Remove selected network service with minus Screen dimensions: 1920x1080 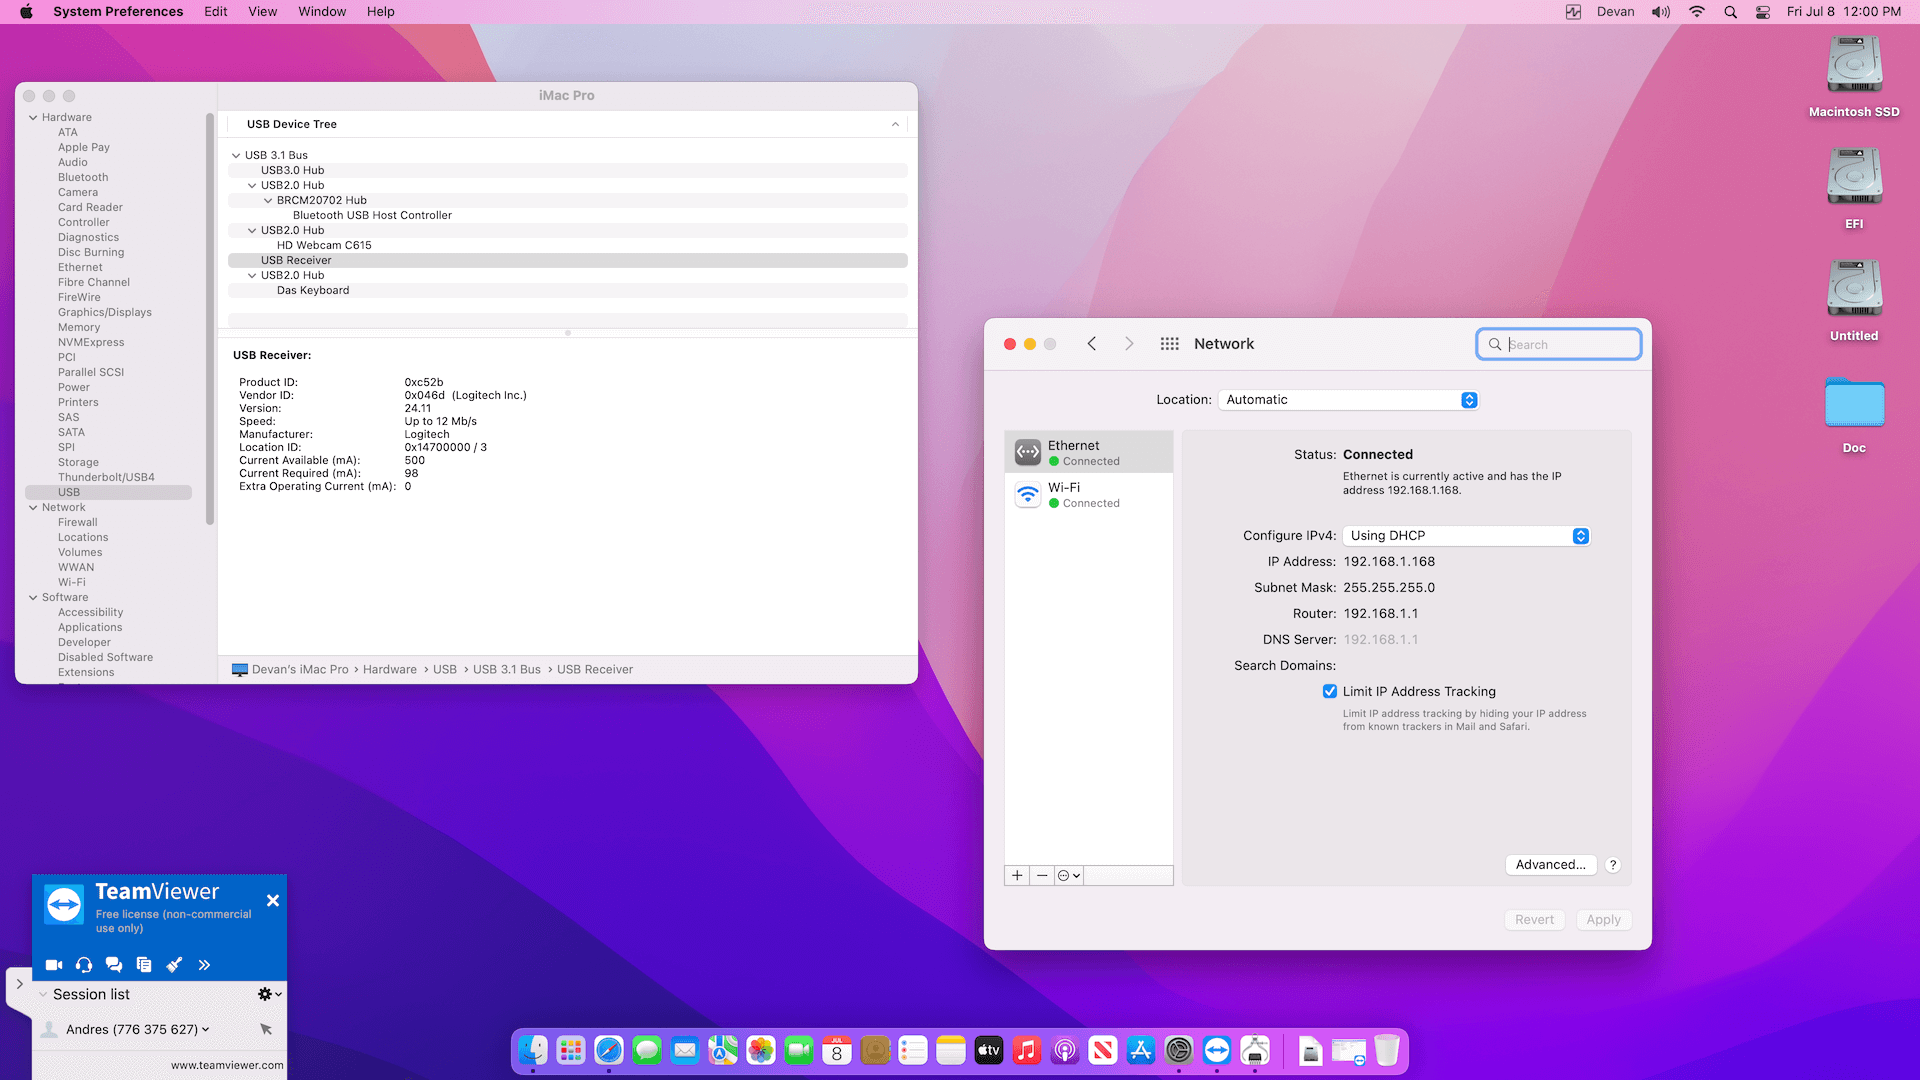[x=1042, y=875]
